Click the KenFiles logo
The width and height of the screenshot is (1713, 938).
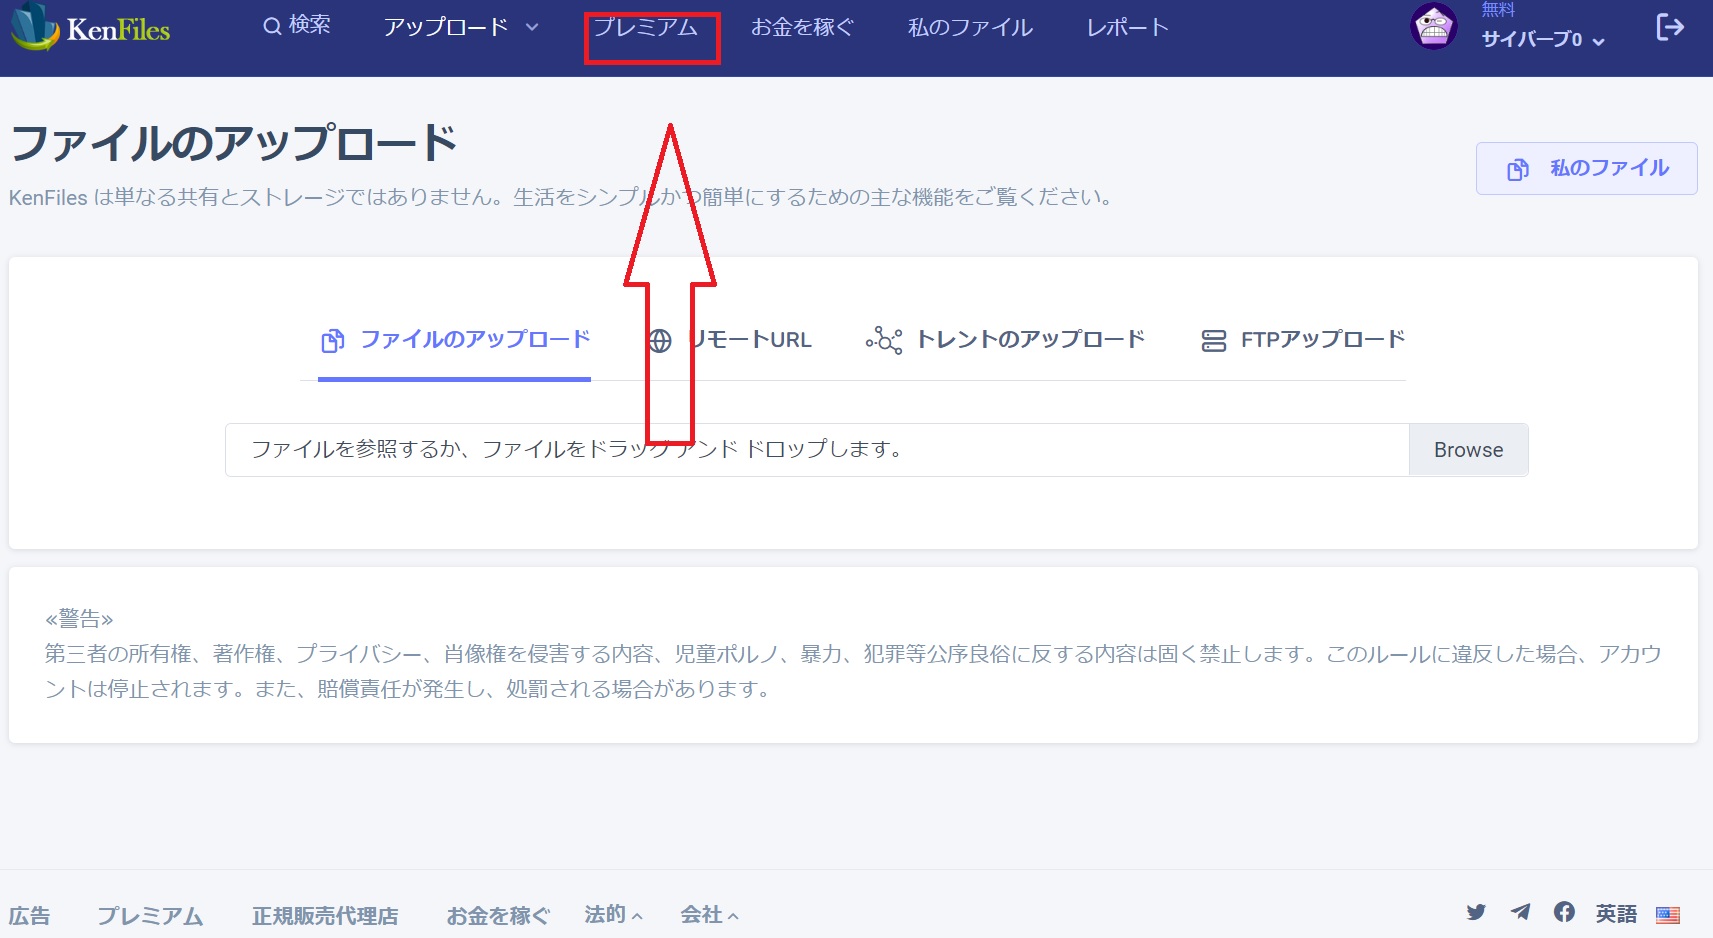tap(90, 30)
